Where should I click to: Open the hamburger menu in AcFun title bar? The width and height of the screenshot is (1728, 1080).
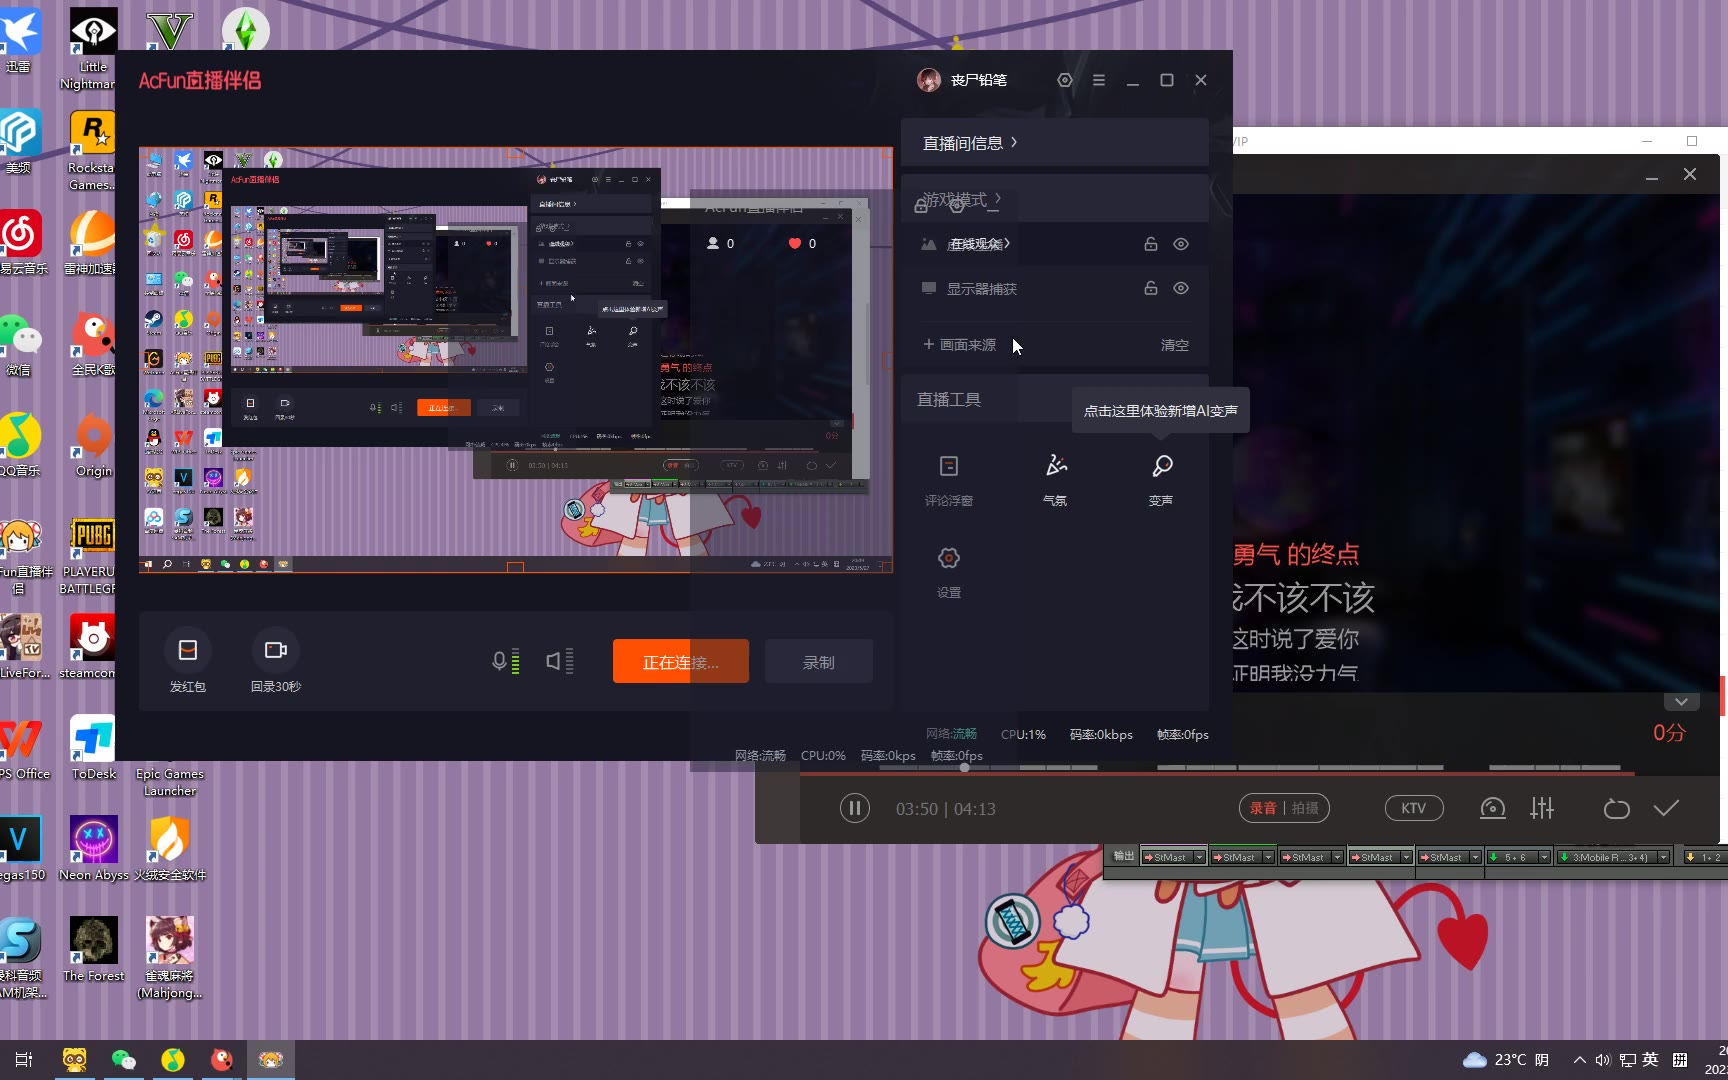click(x=1099, y=80)
